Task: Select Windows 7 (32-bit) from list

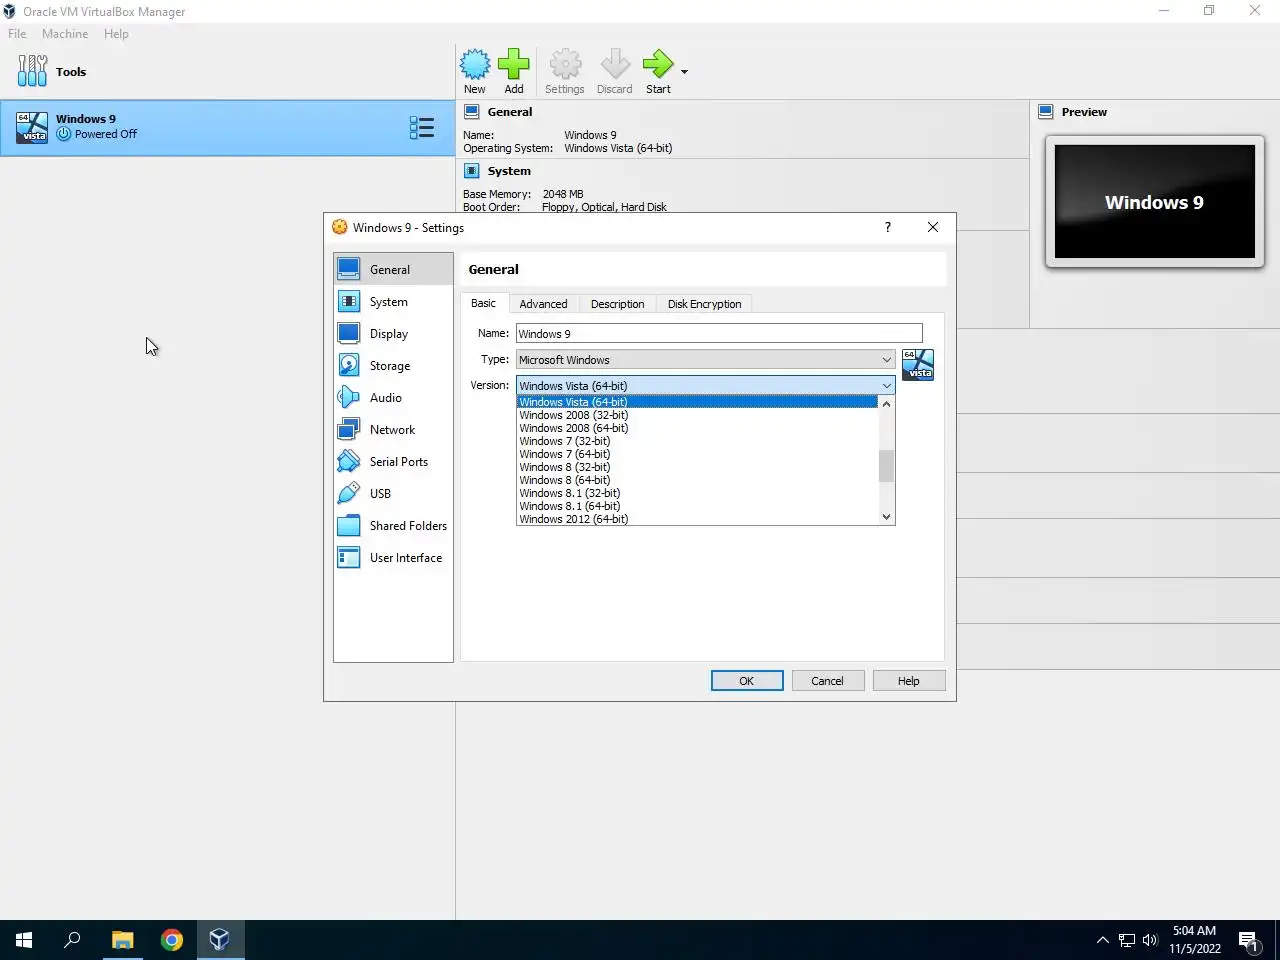Action: pyautogui.click(x=697, y=441)
